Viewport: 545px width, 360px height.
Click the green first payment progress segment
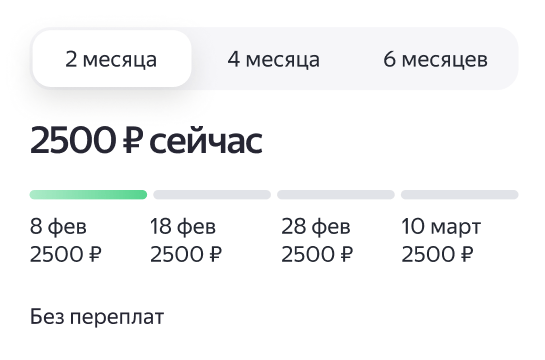click(x=88, y=195)
